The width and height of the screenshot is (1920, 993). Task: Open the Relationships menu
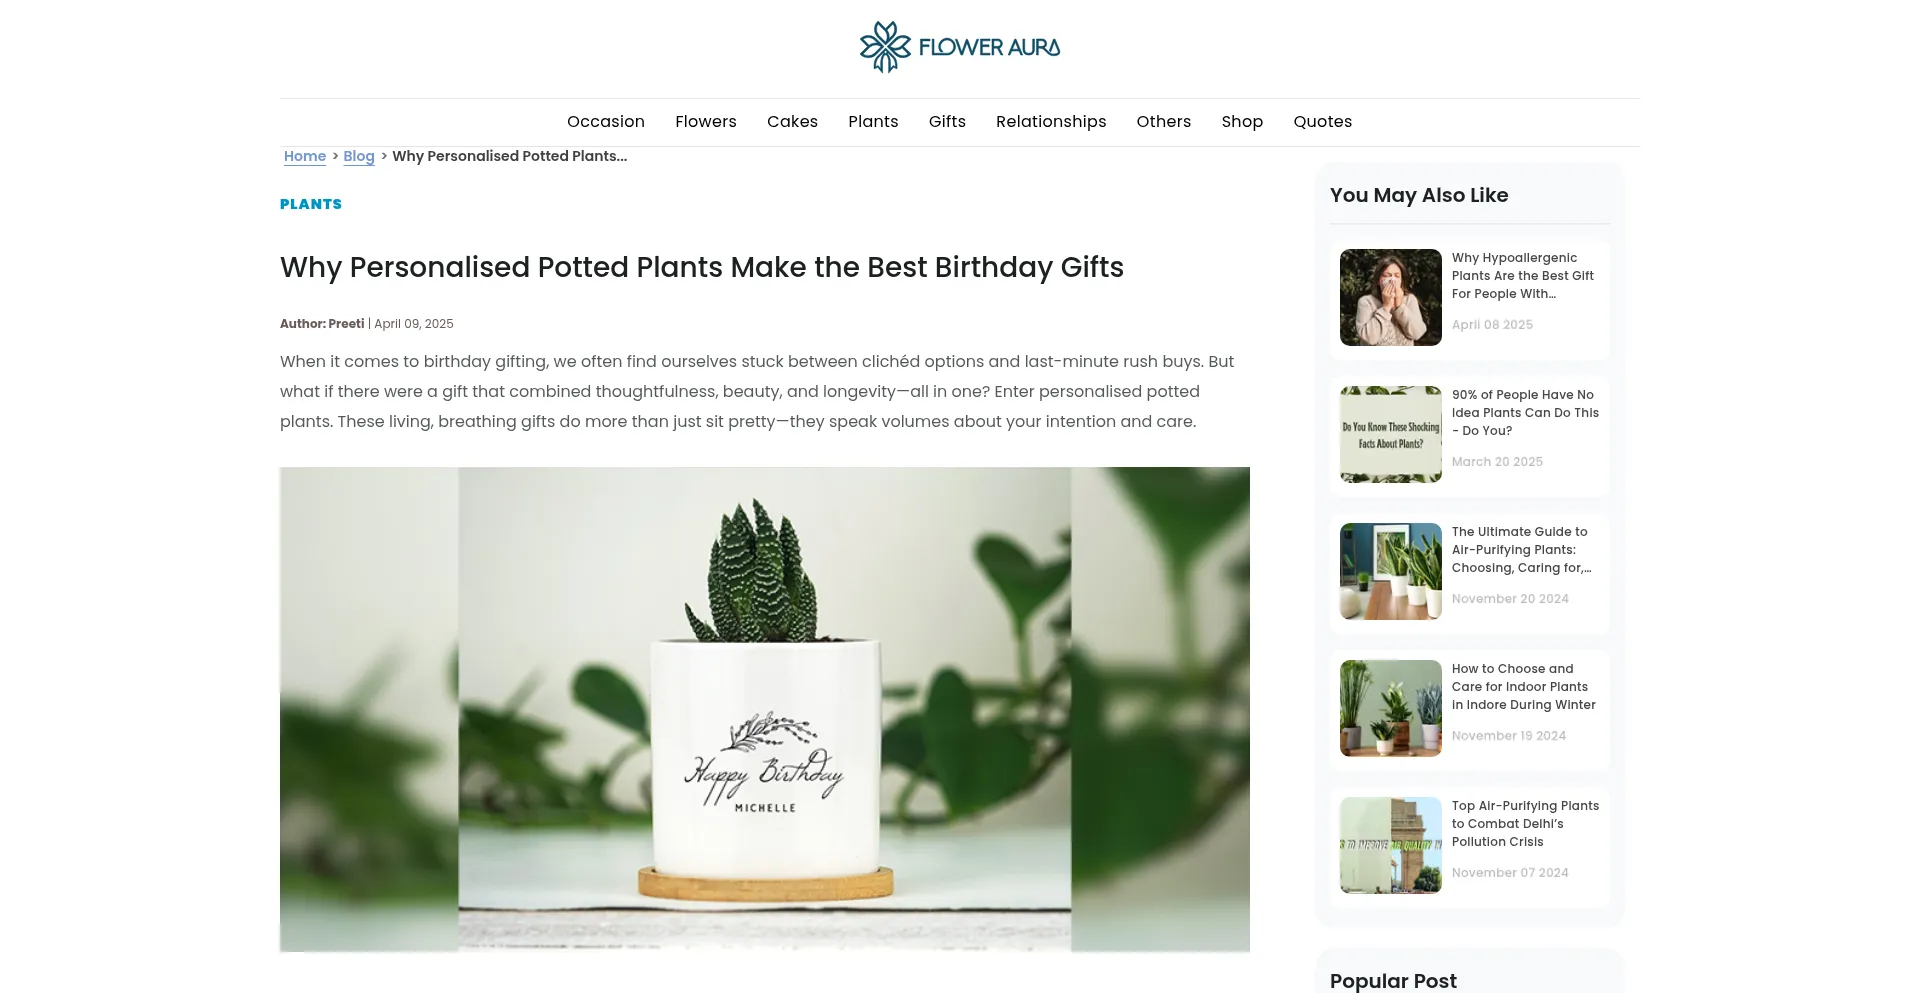click(x=1051, y=122)
